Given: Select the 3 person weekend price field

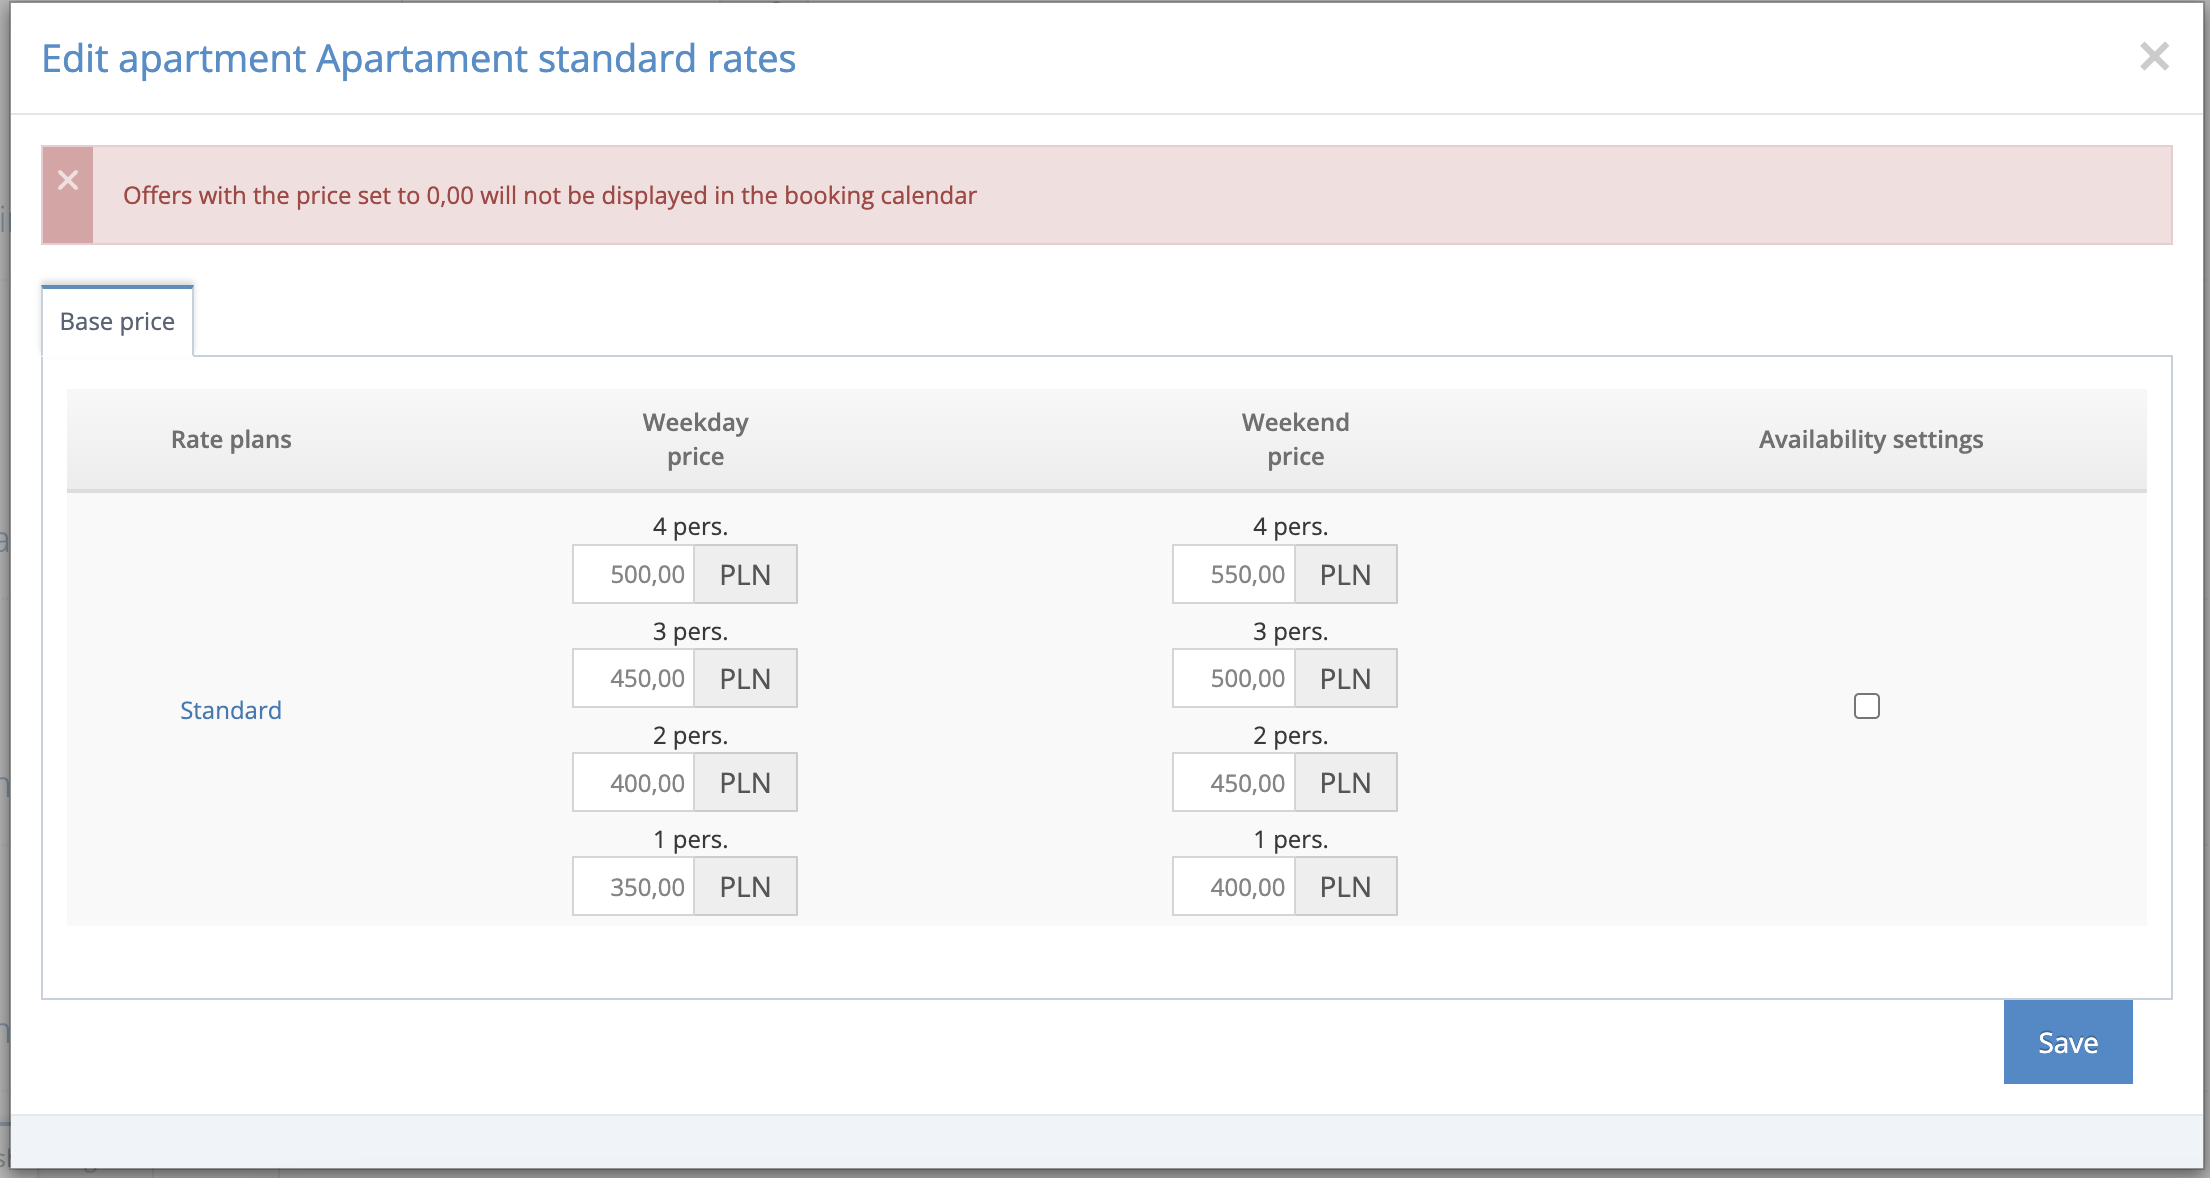Looking at the screenshot, I should click(x=1233, y=678).
